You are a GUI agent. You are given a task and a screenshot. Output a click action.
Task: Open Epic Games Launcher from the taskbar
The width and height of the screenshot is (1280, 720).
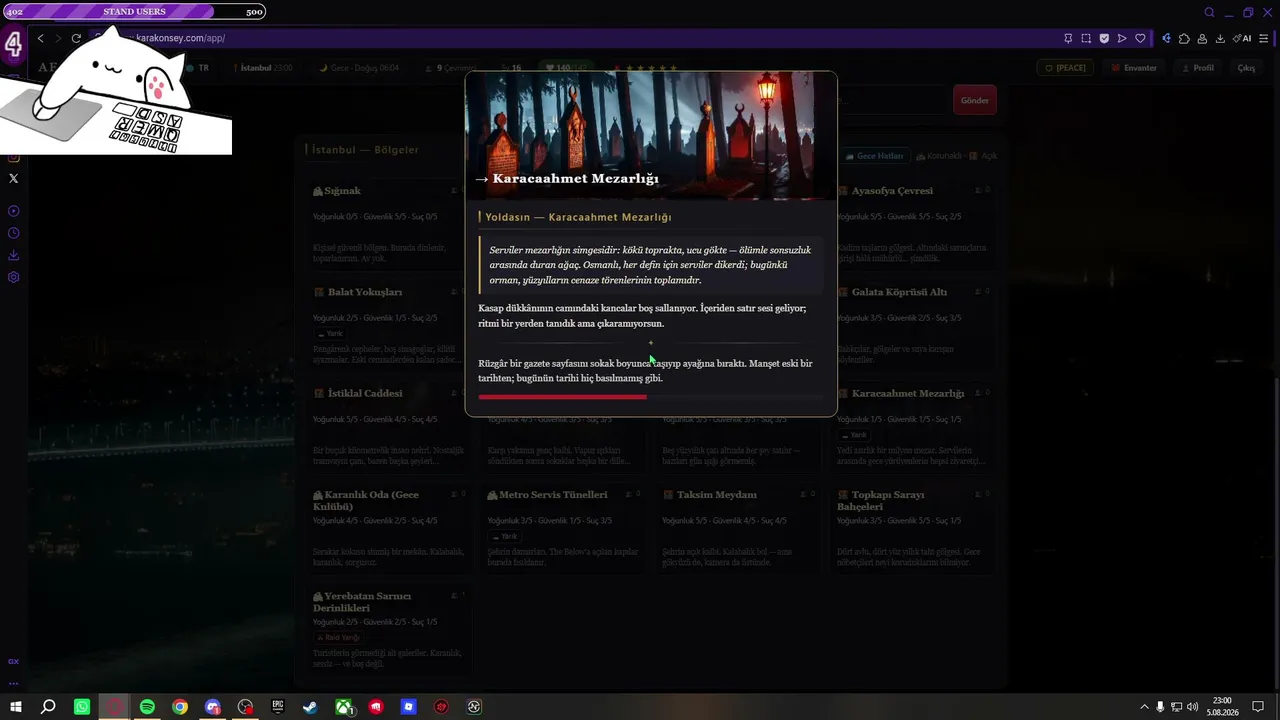point(278,707)
